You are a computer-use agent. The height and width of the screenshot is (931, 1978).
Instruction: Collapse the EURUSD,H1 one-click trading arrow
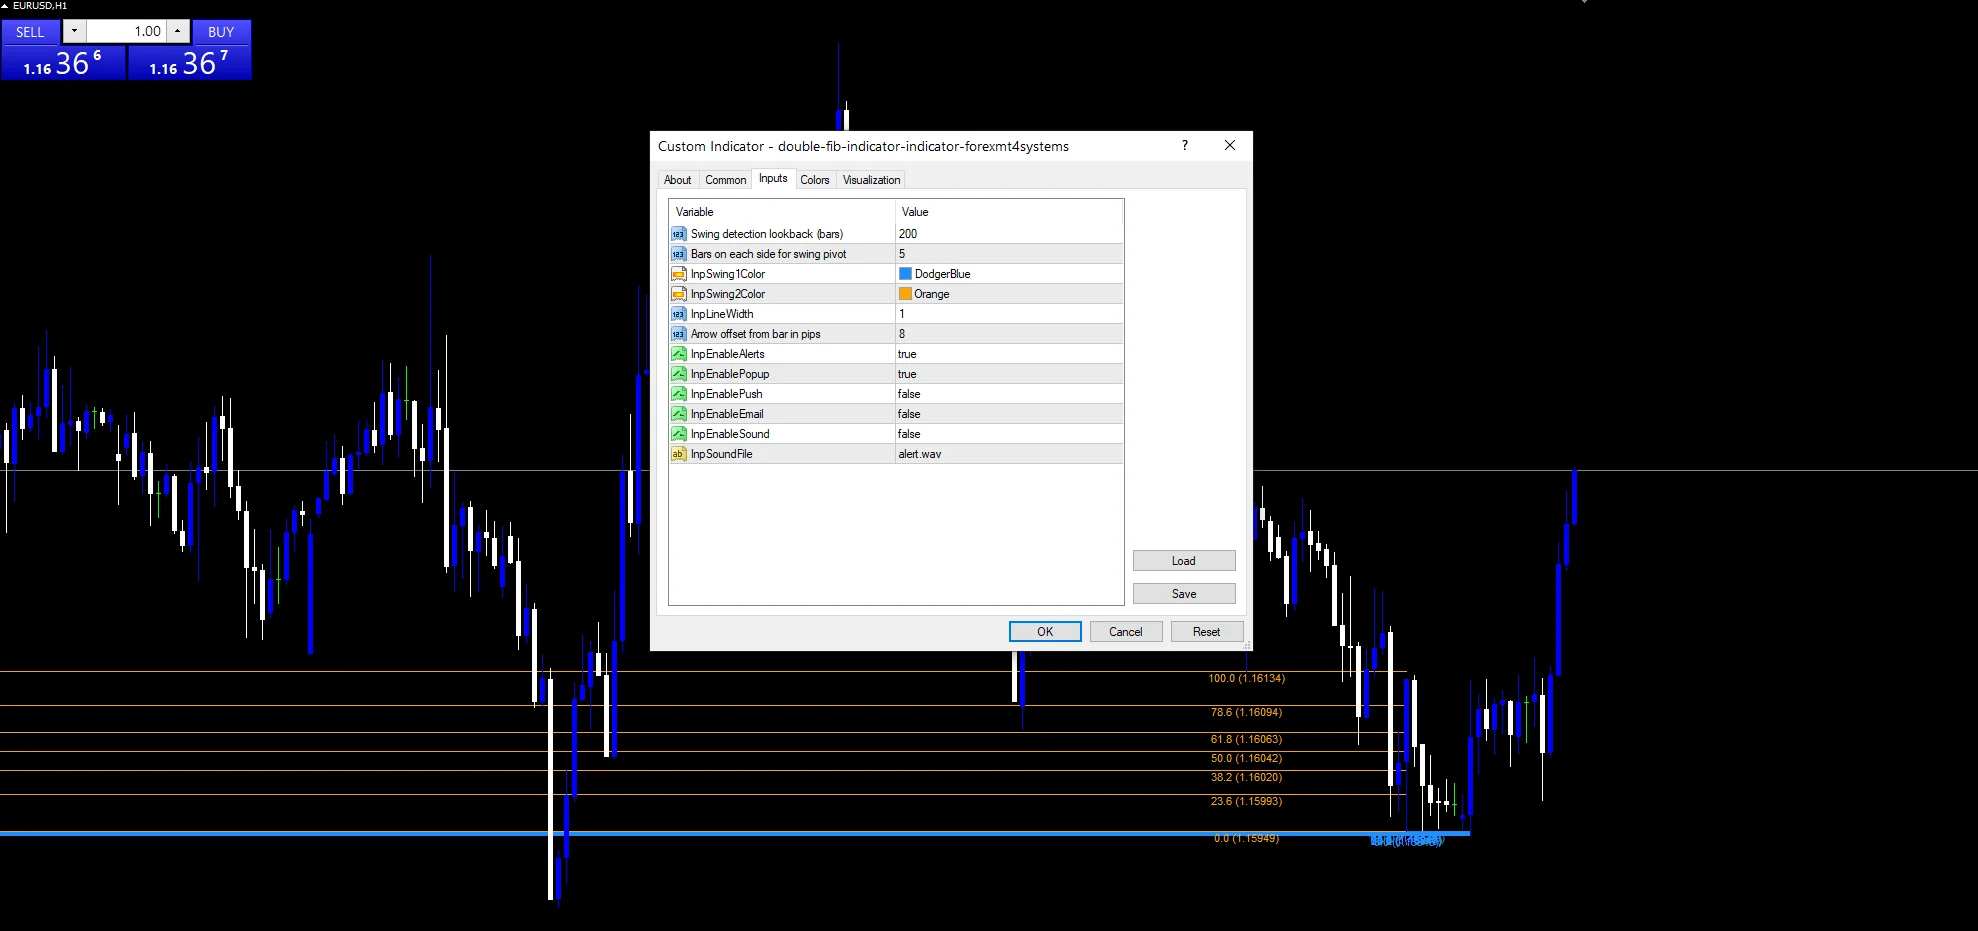pyautogui.click(x=5, y=6)
